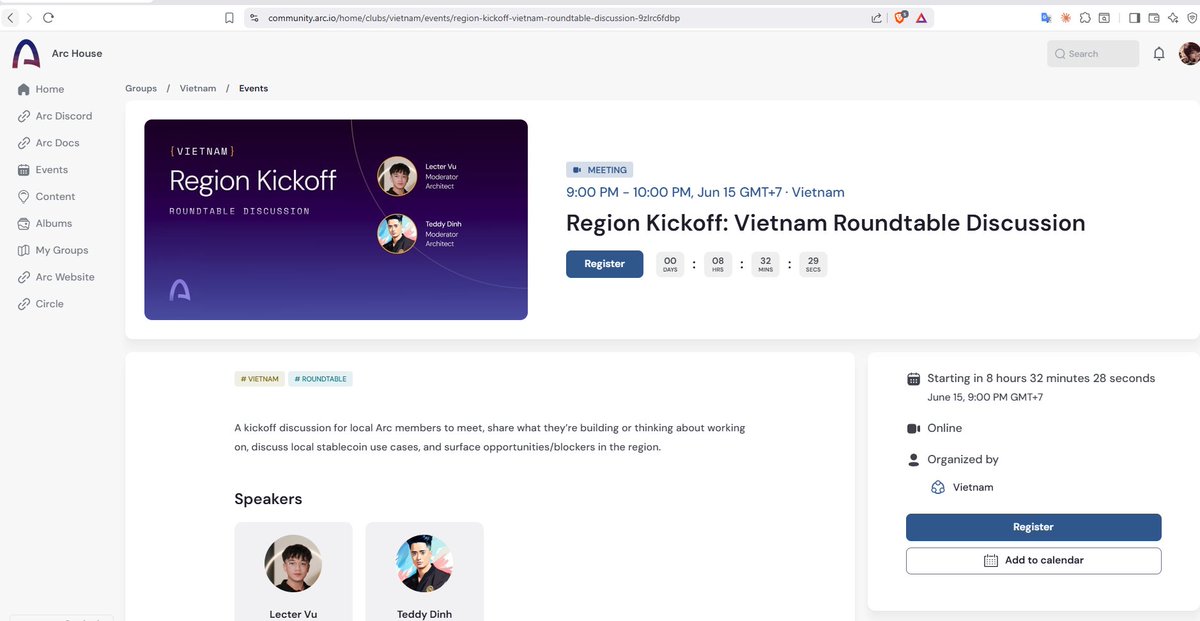Click the orange starburst extension icon
The width and height of the screenshot is (1200, 621).
(1066, 18)
